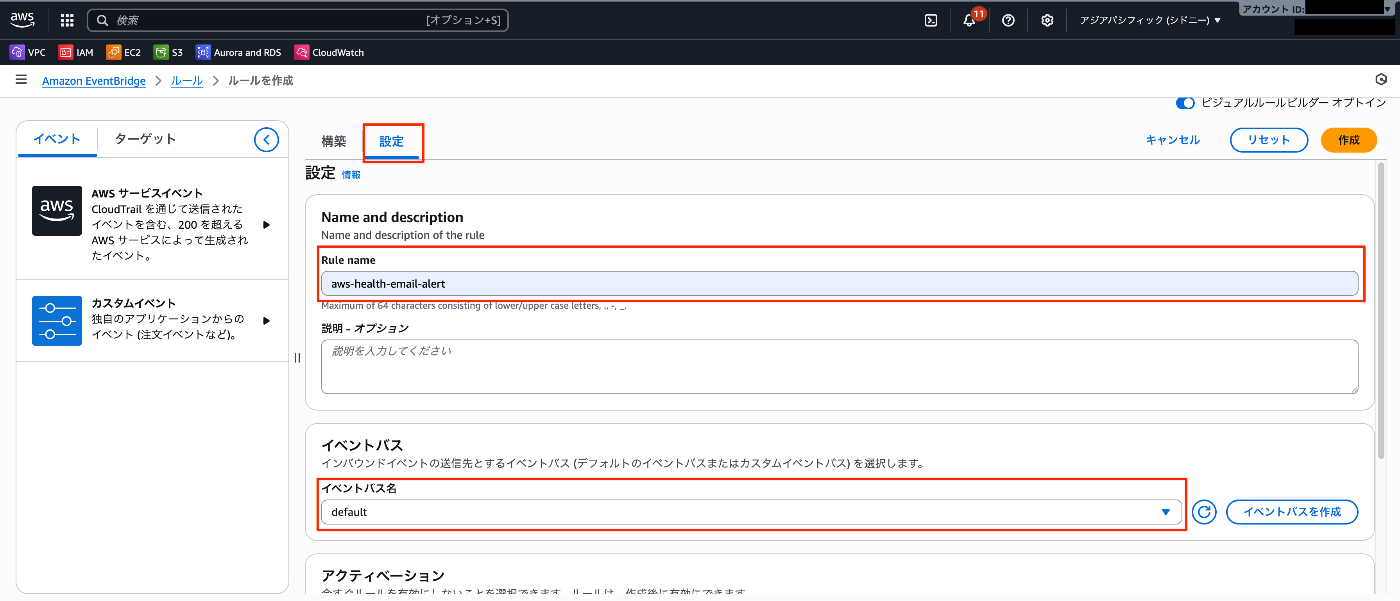The width and height of the screenshot is (1400, 601).
Task: Click the panel resize handle
Action: [x=297, y=358]
